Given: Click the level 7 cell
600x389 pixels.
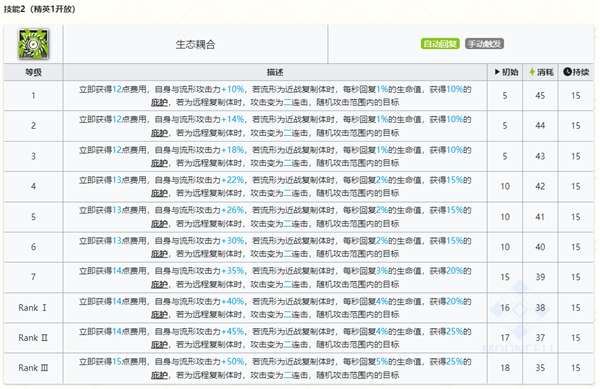Looking at the screenshot, I should pyautogui.click(x=33, y=277).
